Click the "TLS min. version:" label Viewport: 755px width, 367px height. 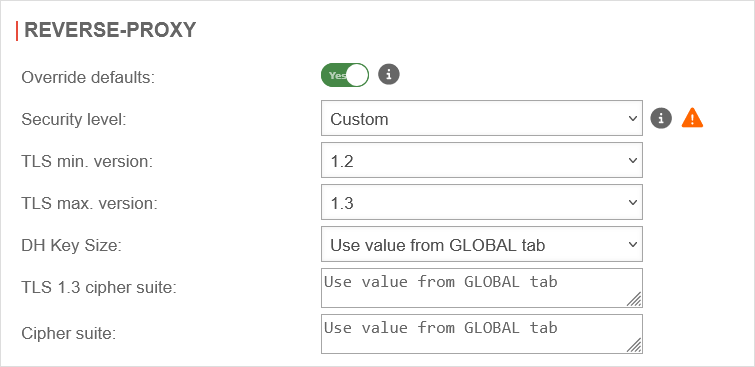[87, 161]
